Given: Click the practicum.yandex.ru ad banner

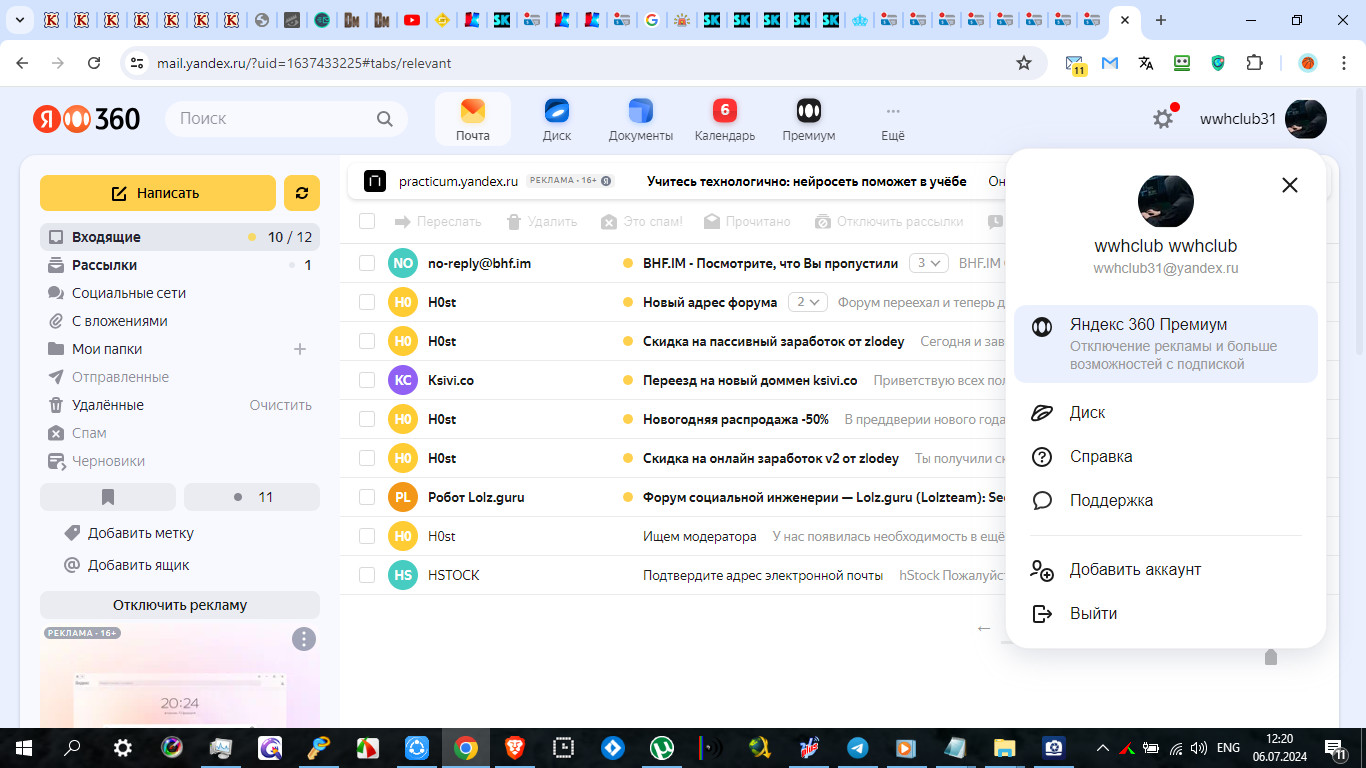Looking at the screenshot, I should click(x=676, y=181).
